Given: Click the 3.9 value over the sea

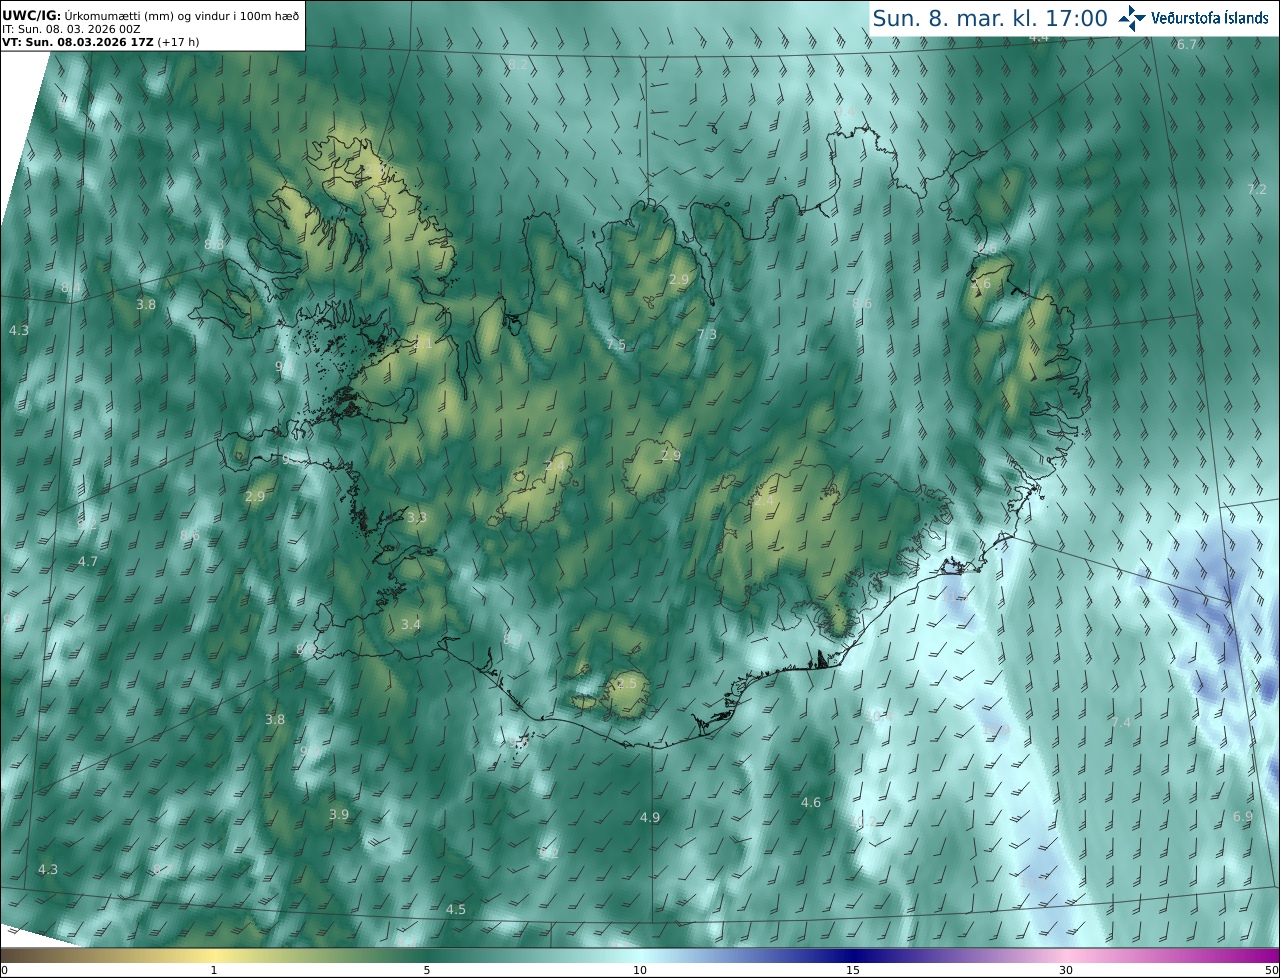Looking at the screenshot, I should [339, 815].
